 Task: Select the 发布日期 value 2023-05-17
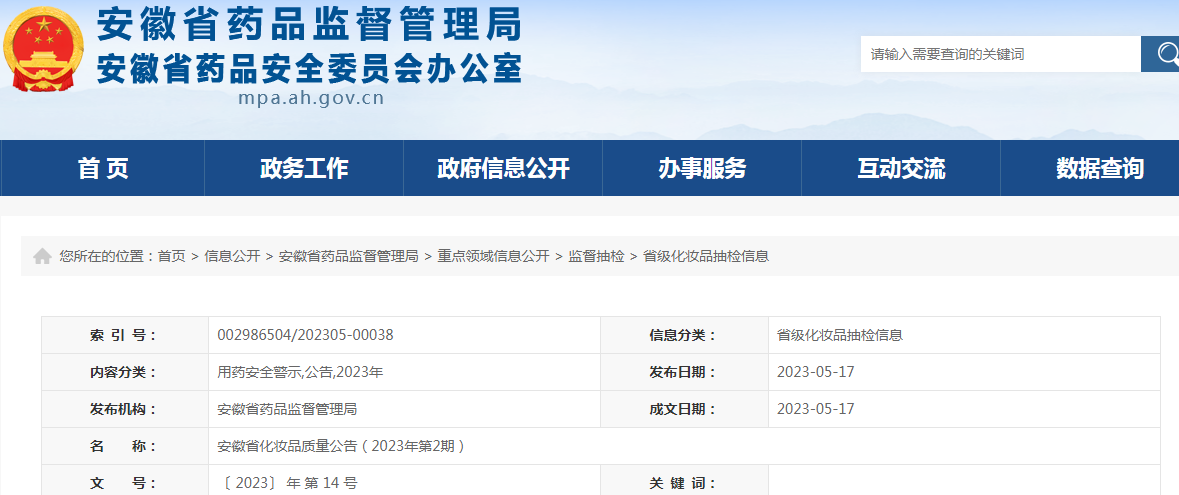816,372
